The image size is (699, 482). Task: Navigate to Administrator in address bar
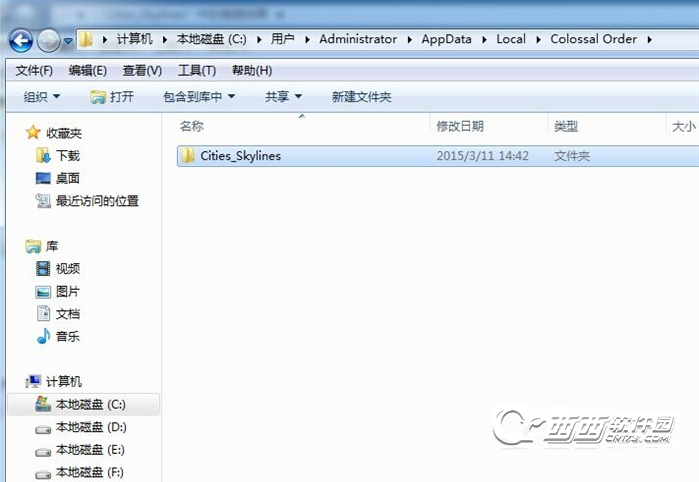pyautogui.click(x=358, y=39)
